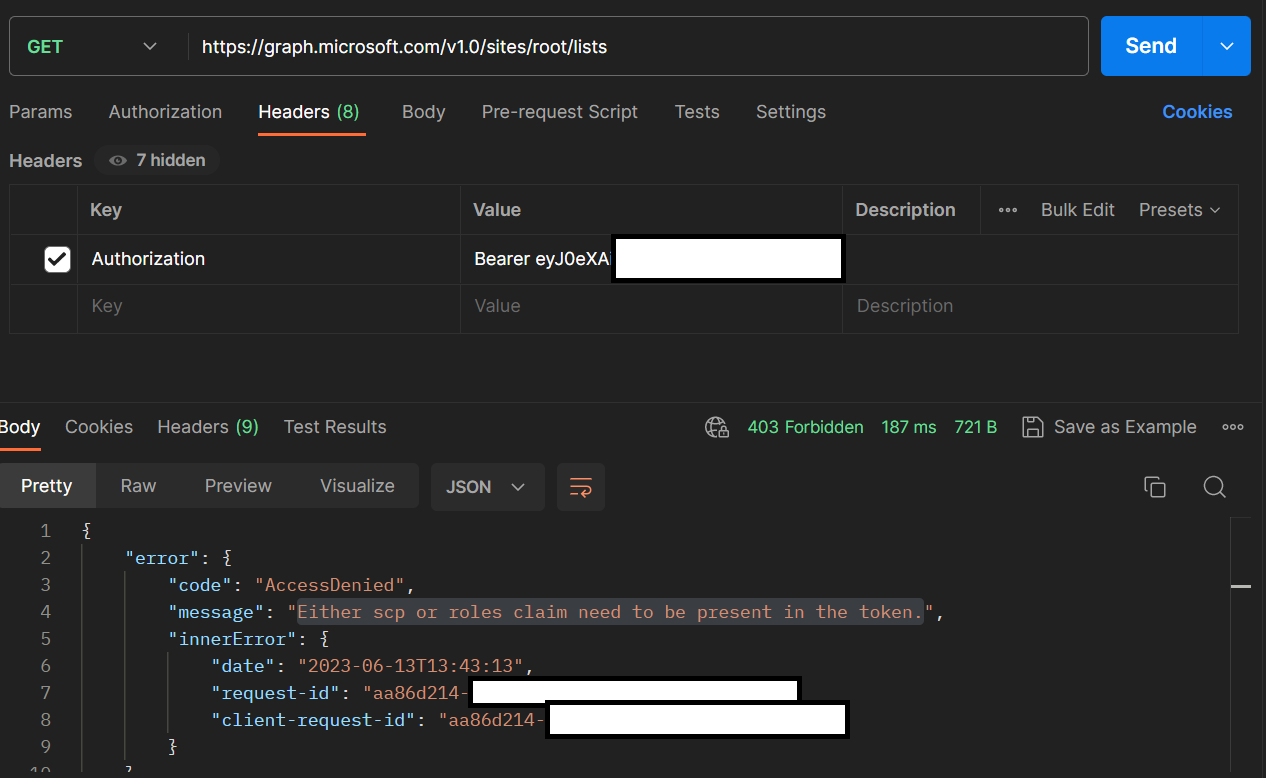Image resolution: width=1266 pixels, height=778 pixels.
Task: Click the 403 Forbidden status
Action: [x=806, y=427]
